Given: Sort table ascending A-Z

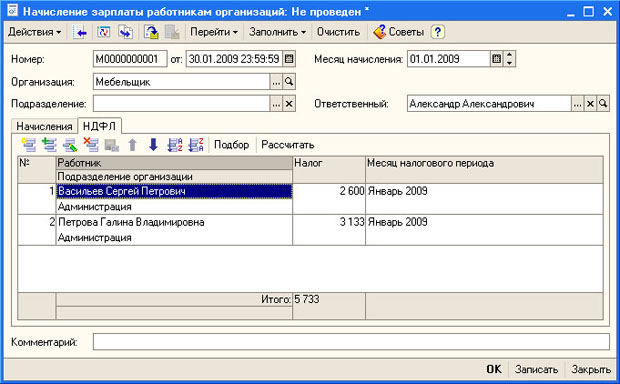Looking at the screenshot, I should pos(175,145).
